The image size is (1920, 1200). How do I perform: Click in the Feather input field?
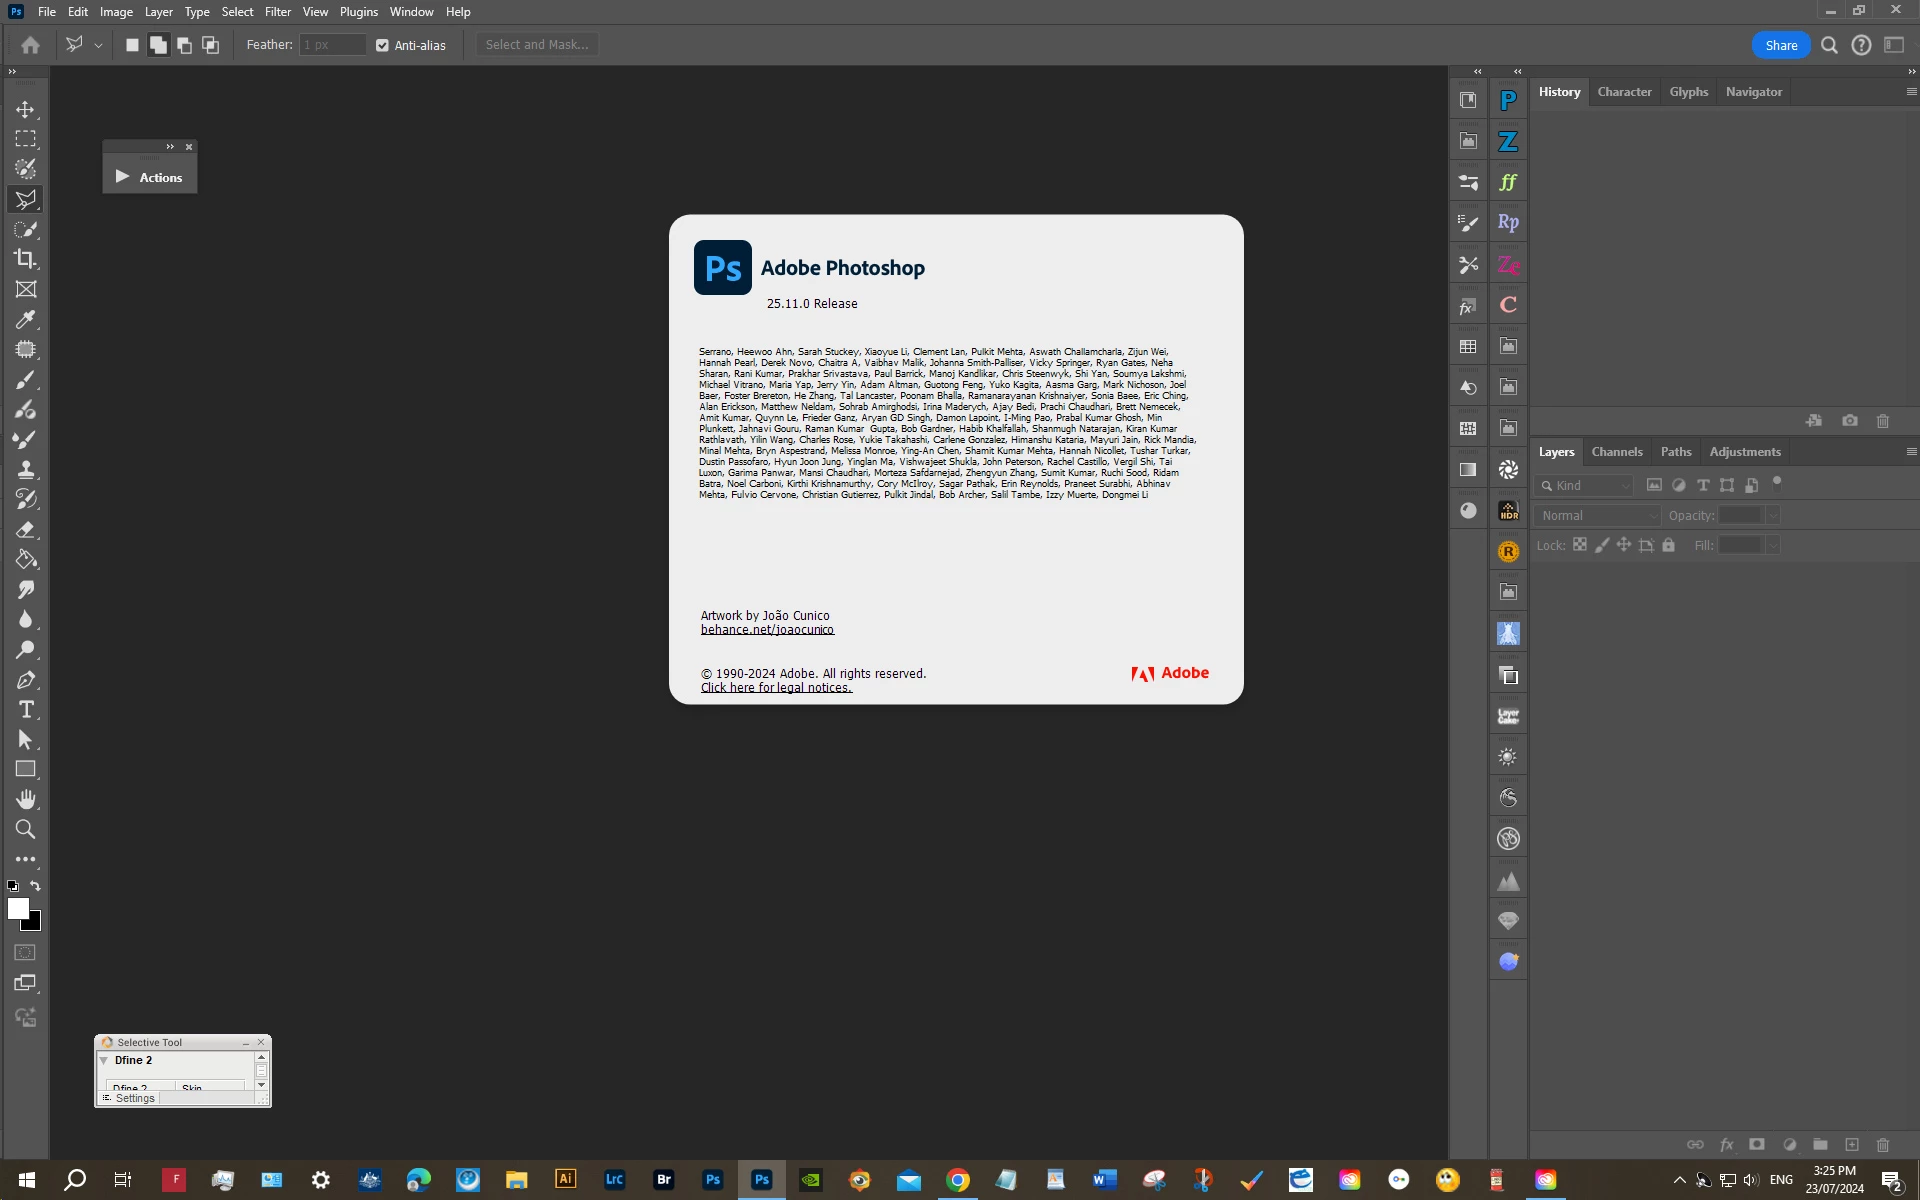(x=332, y=45)
